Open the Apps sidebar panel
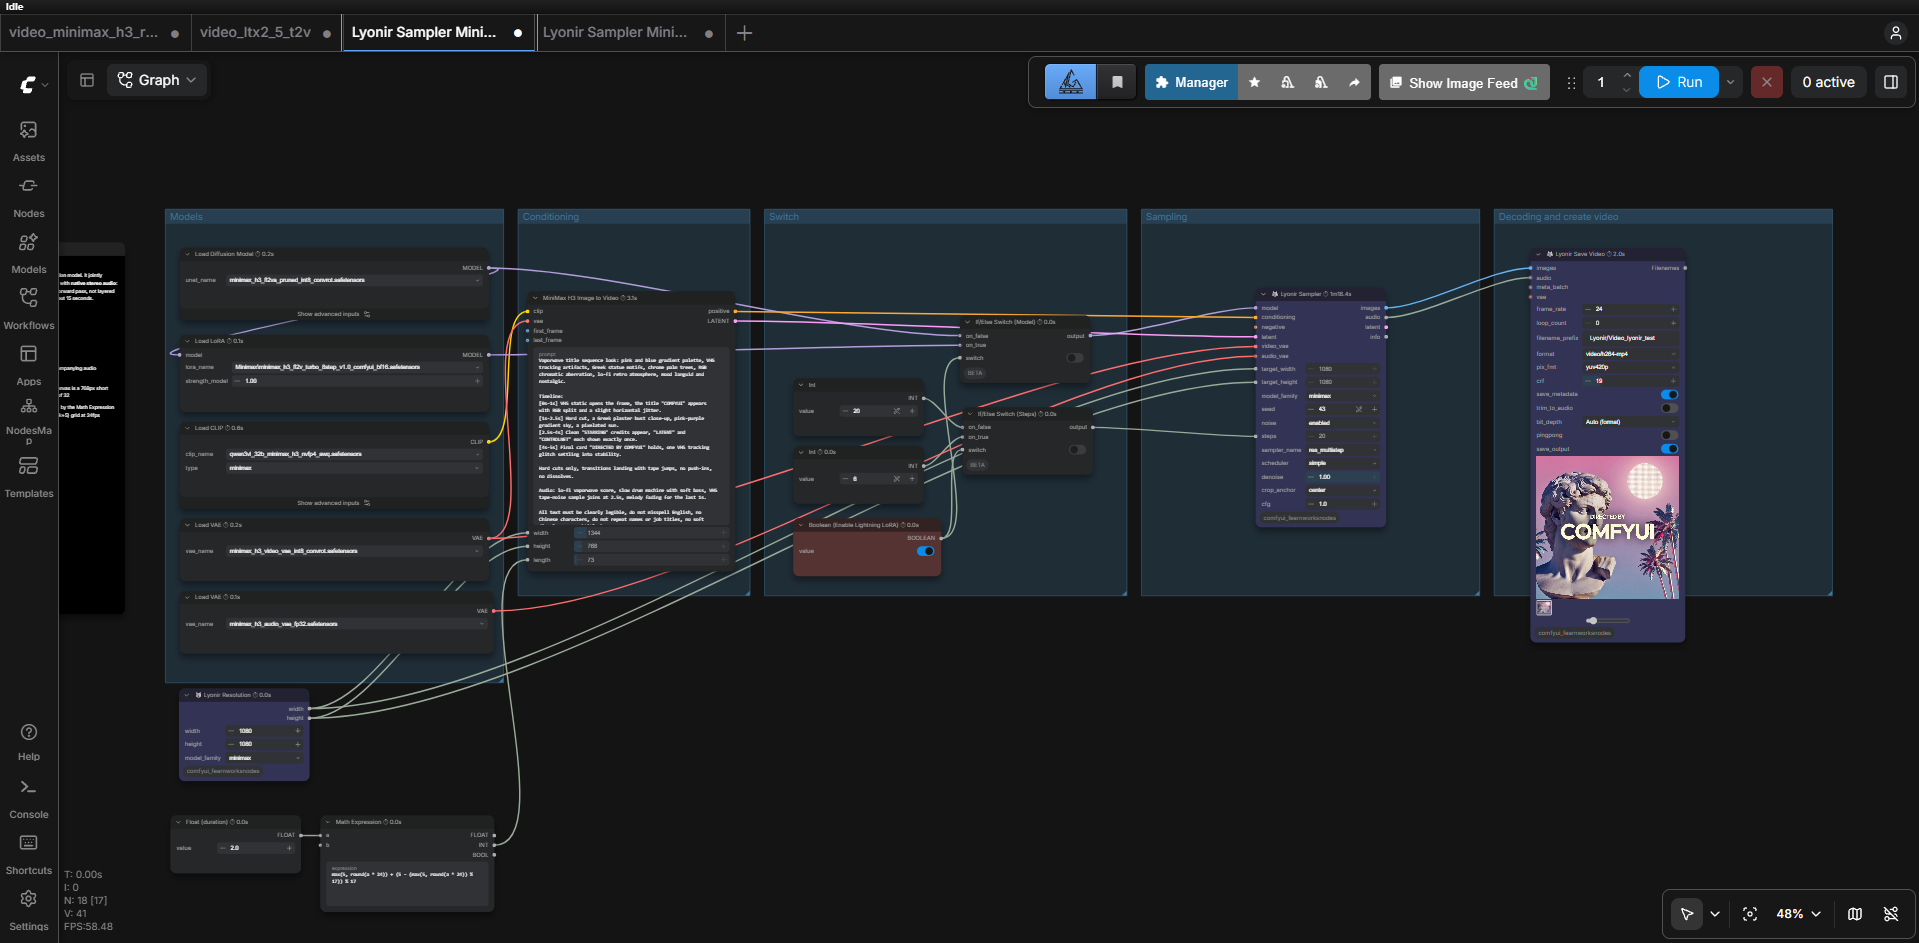1919x943 pixels. (x=29, y=365)
